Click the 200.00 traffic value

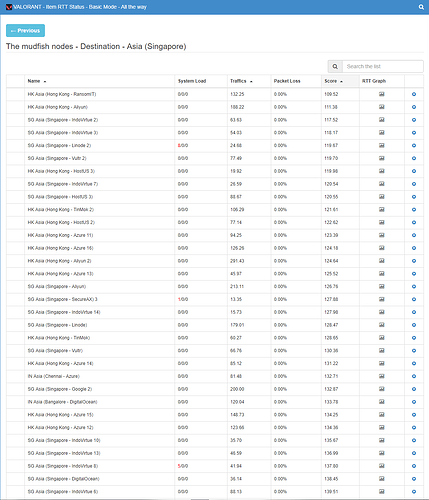point(237,389)
